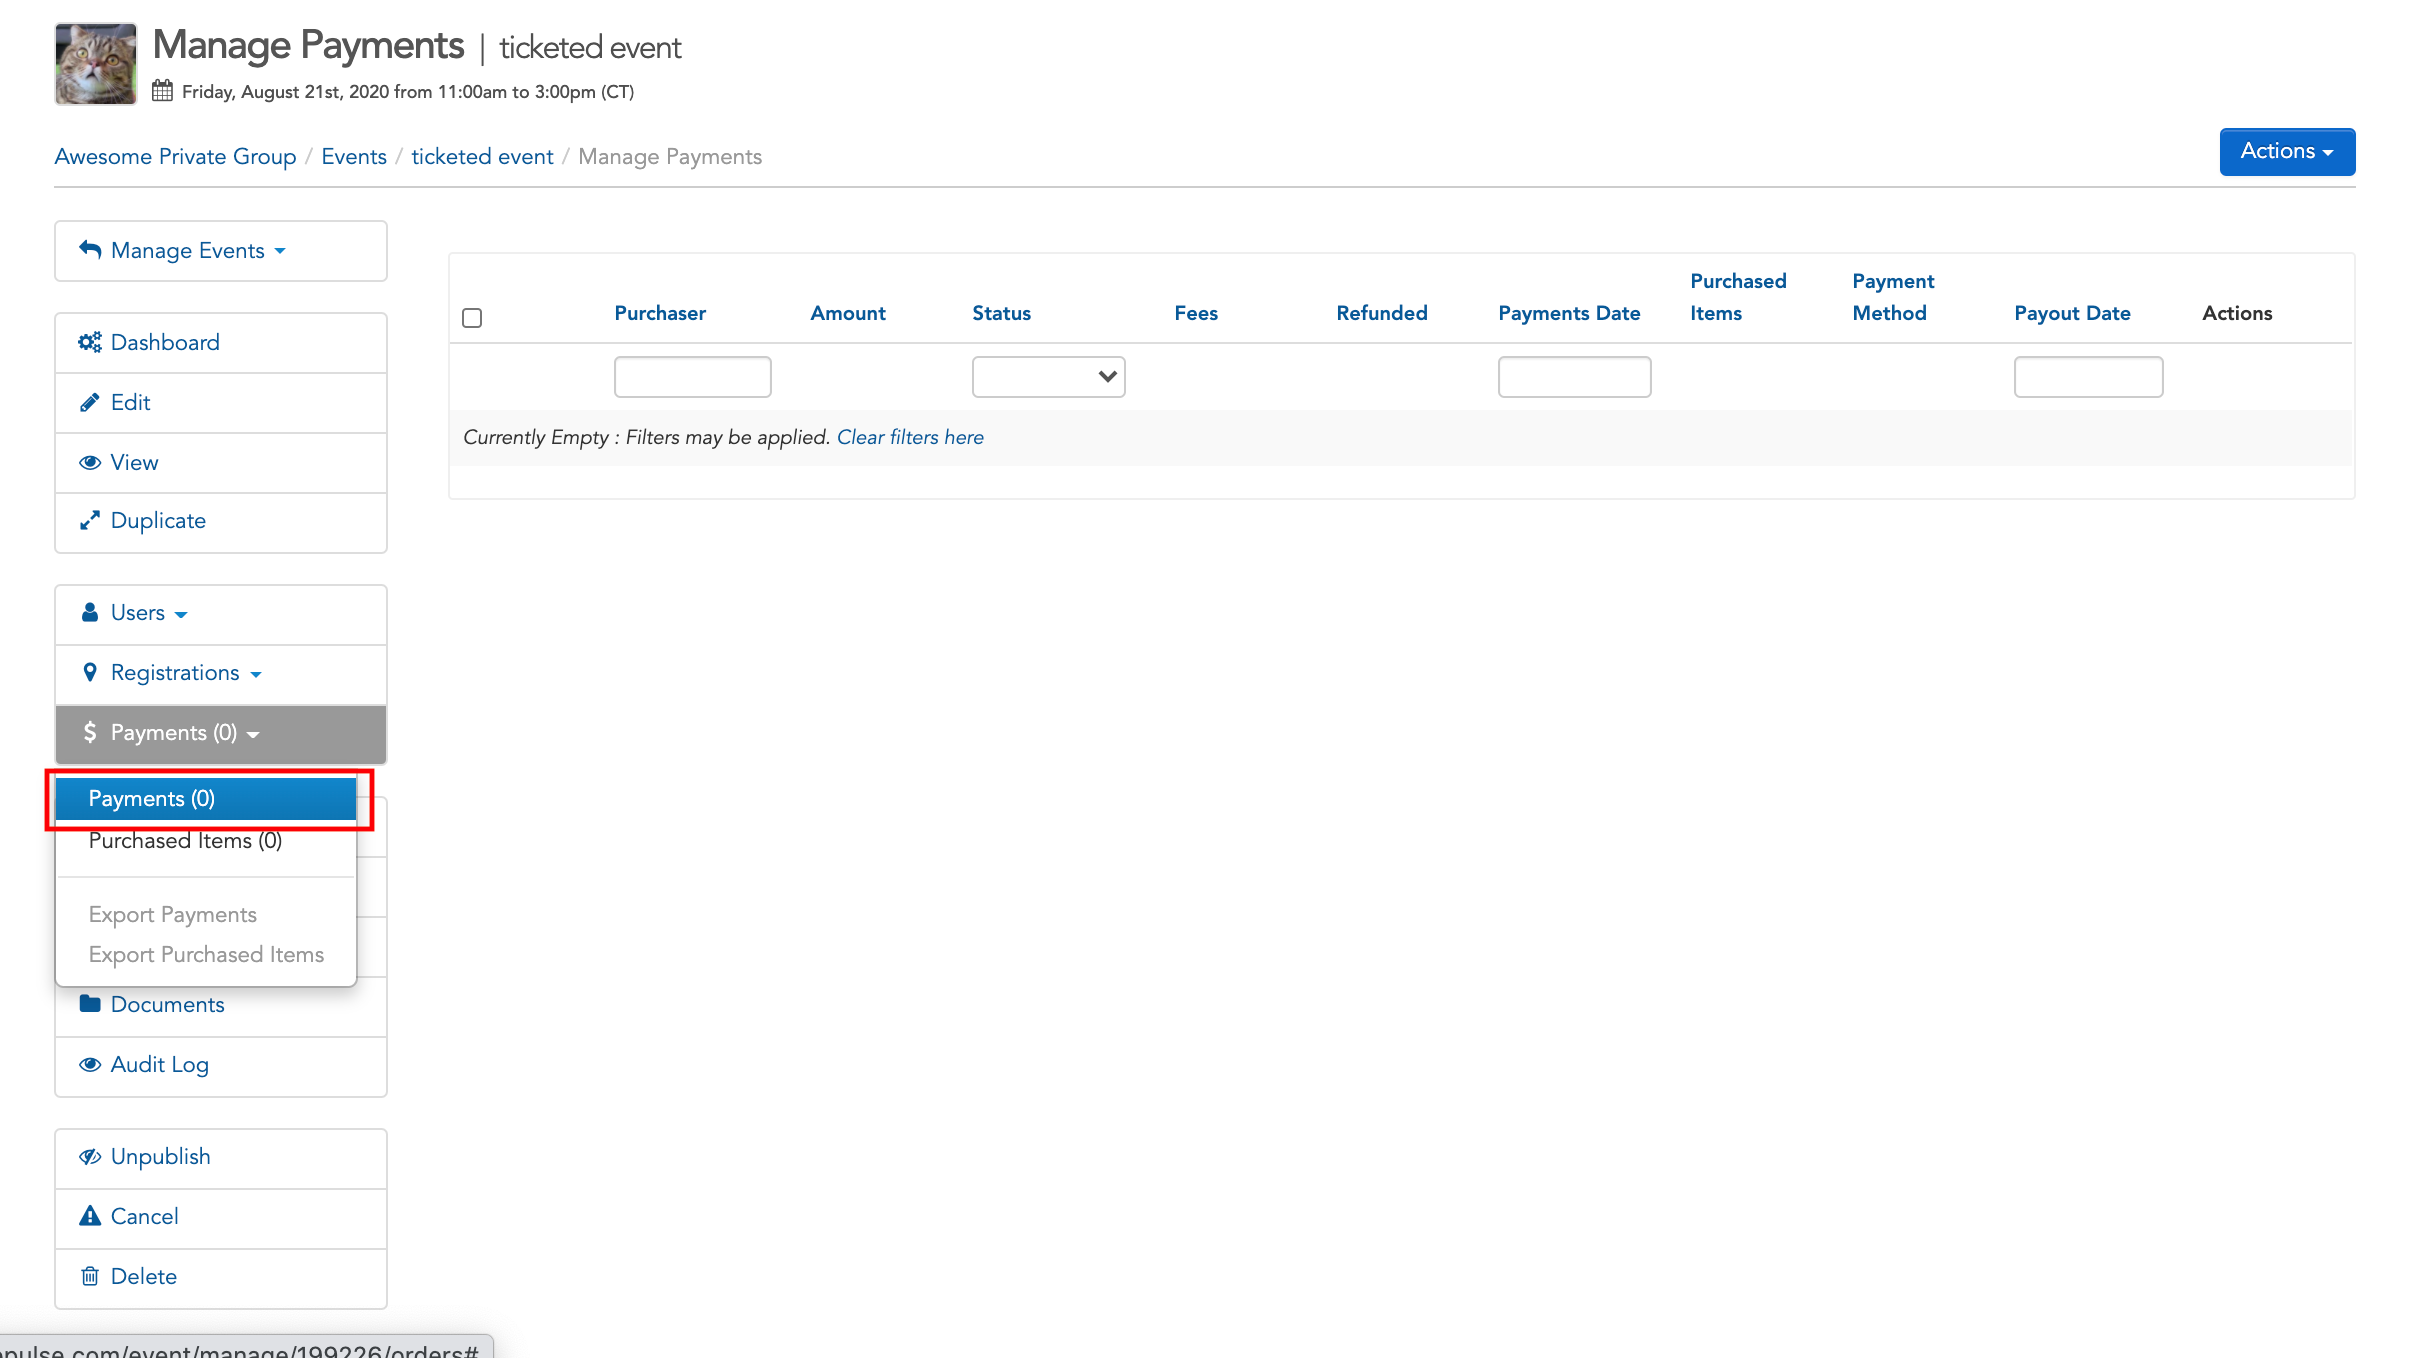Click the Cancel warning triangle icon
Screen dimensions: 2428x1358
point(90,1216)
